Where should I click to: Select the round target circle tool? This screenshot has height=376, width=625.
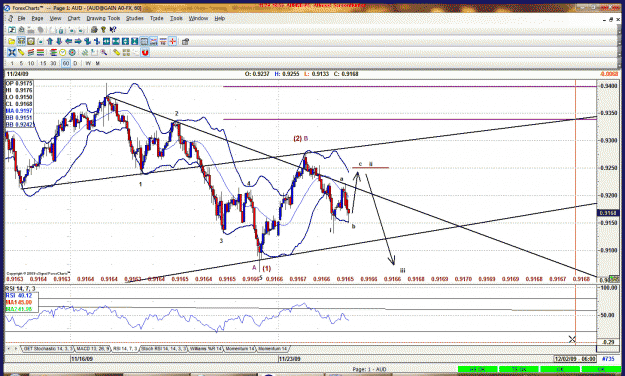pos(72,52)
